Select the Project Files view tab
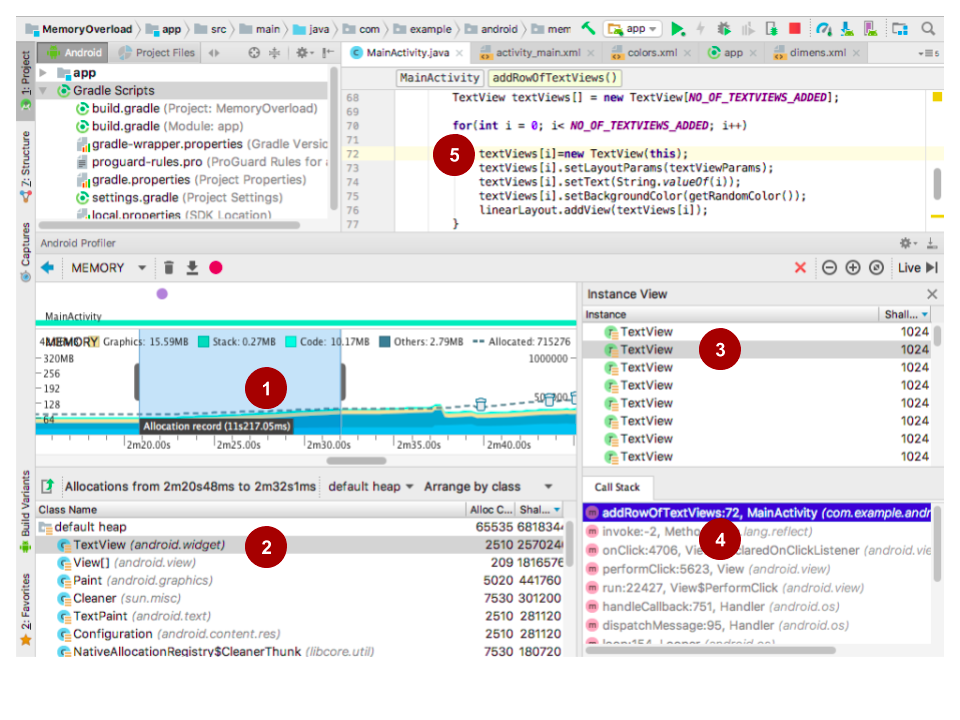The height and width of the screenshot is (720, 960). [x=157, y=53]
